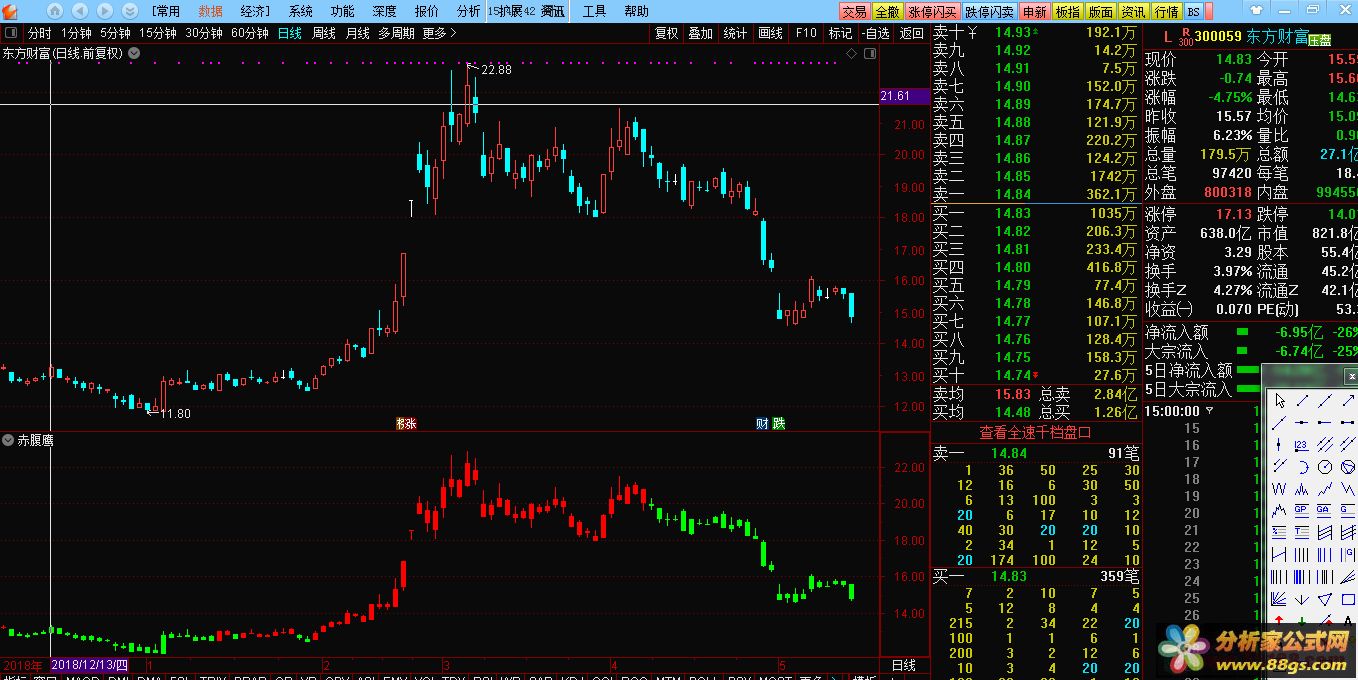The width and height of the screenshot is (1358, 680).
Task: Choose the rectangle drawing tool
Action: [x=1348, y=599]
